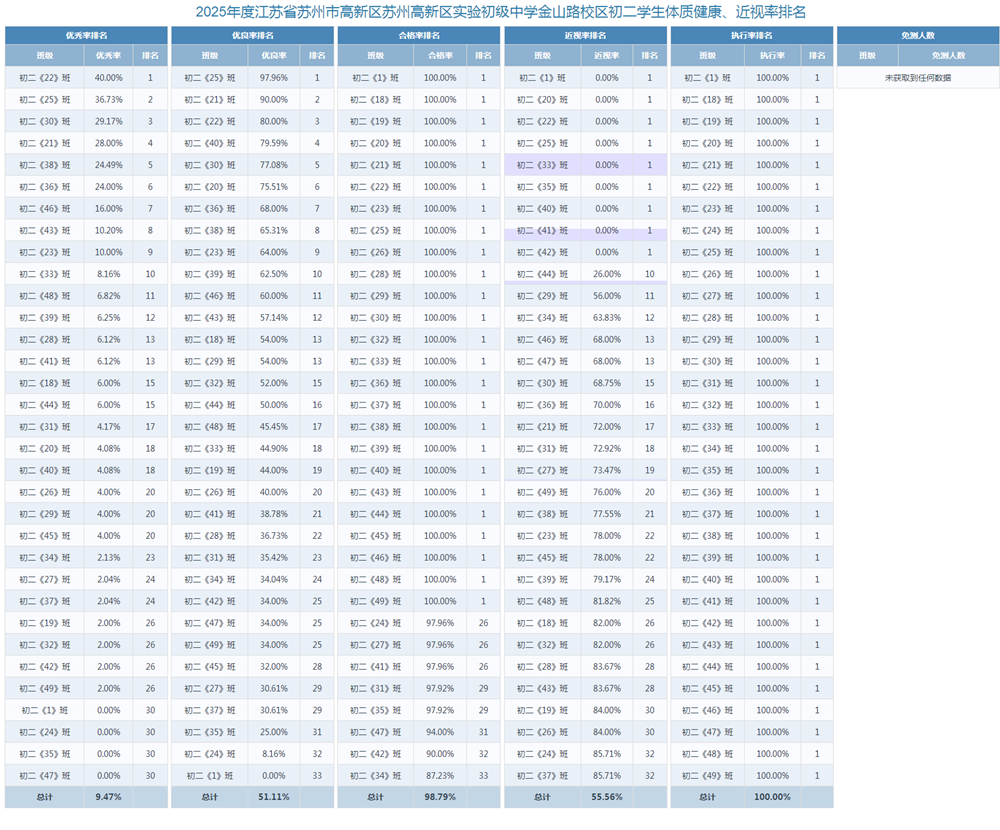Click the 近视率排名 table title
1000x830 pixels.
coord(585,35)
